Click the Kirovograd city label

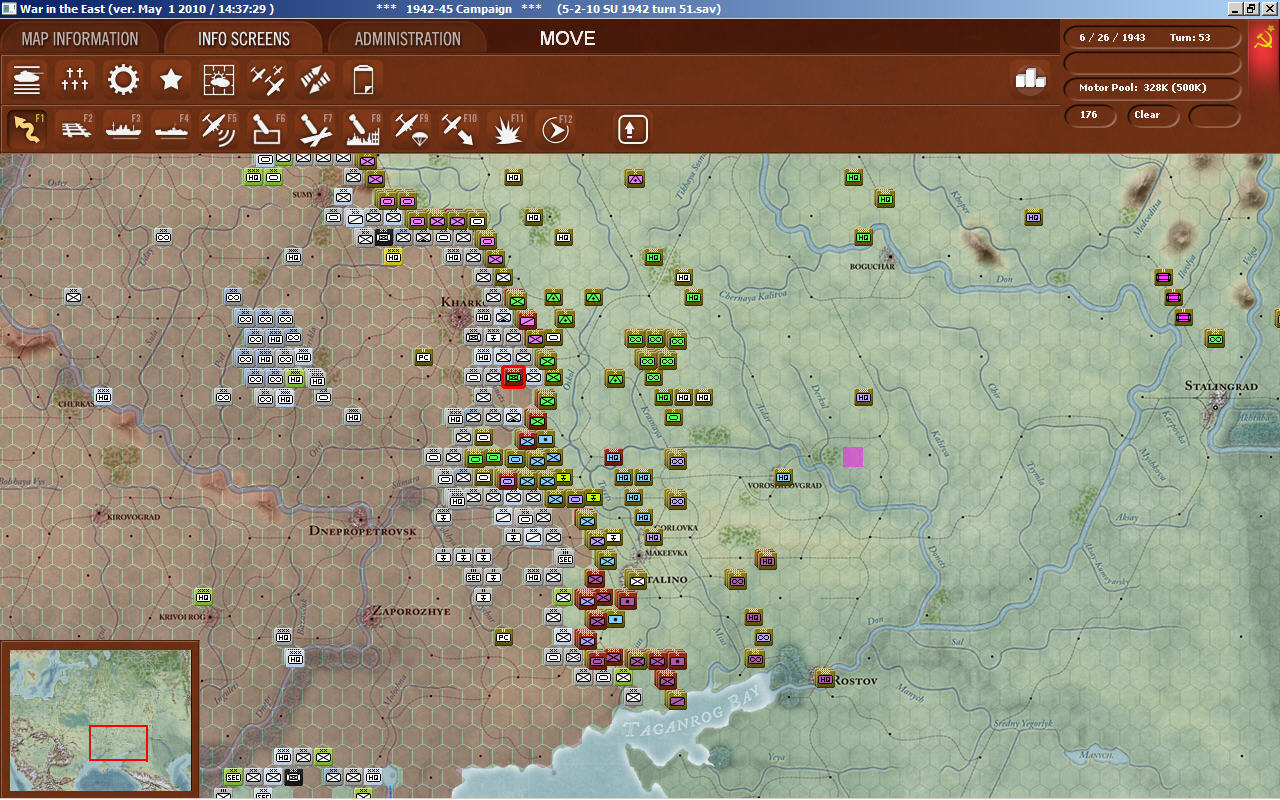pos(132,517)
